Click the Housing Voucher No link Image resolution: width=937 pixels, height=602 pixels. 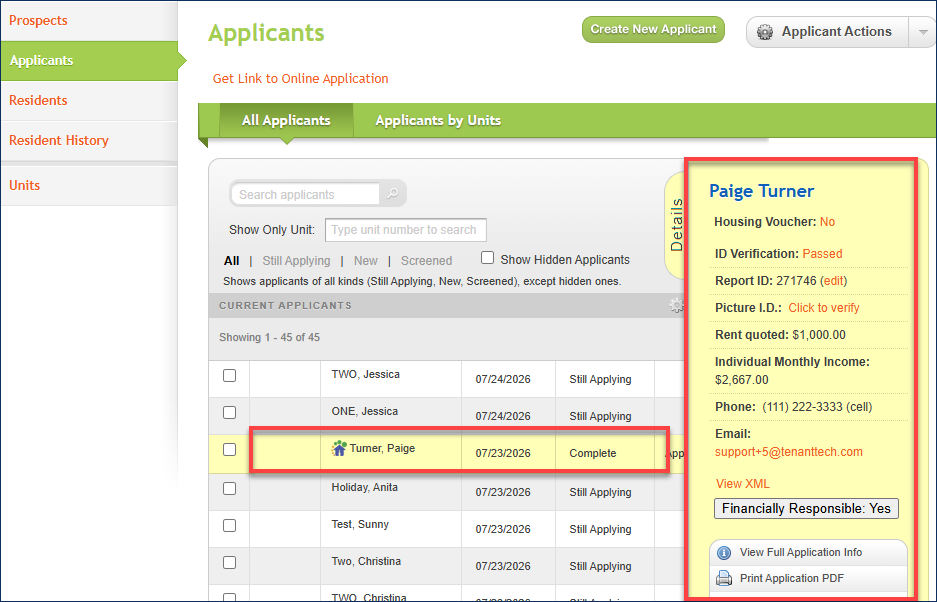pos(827,222)
